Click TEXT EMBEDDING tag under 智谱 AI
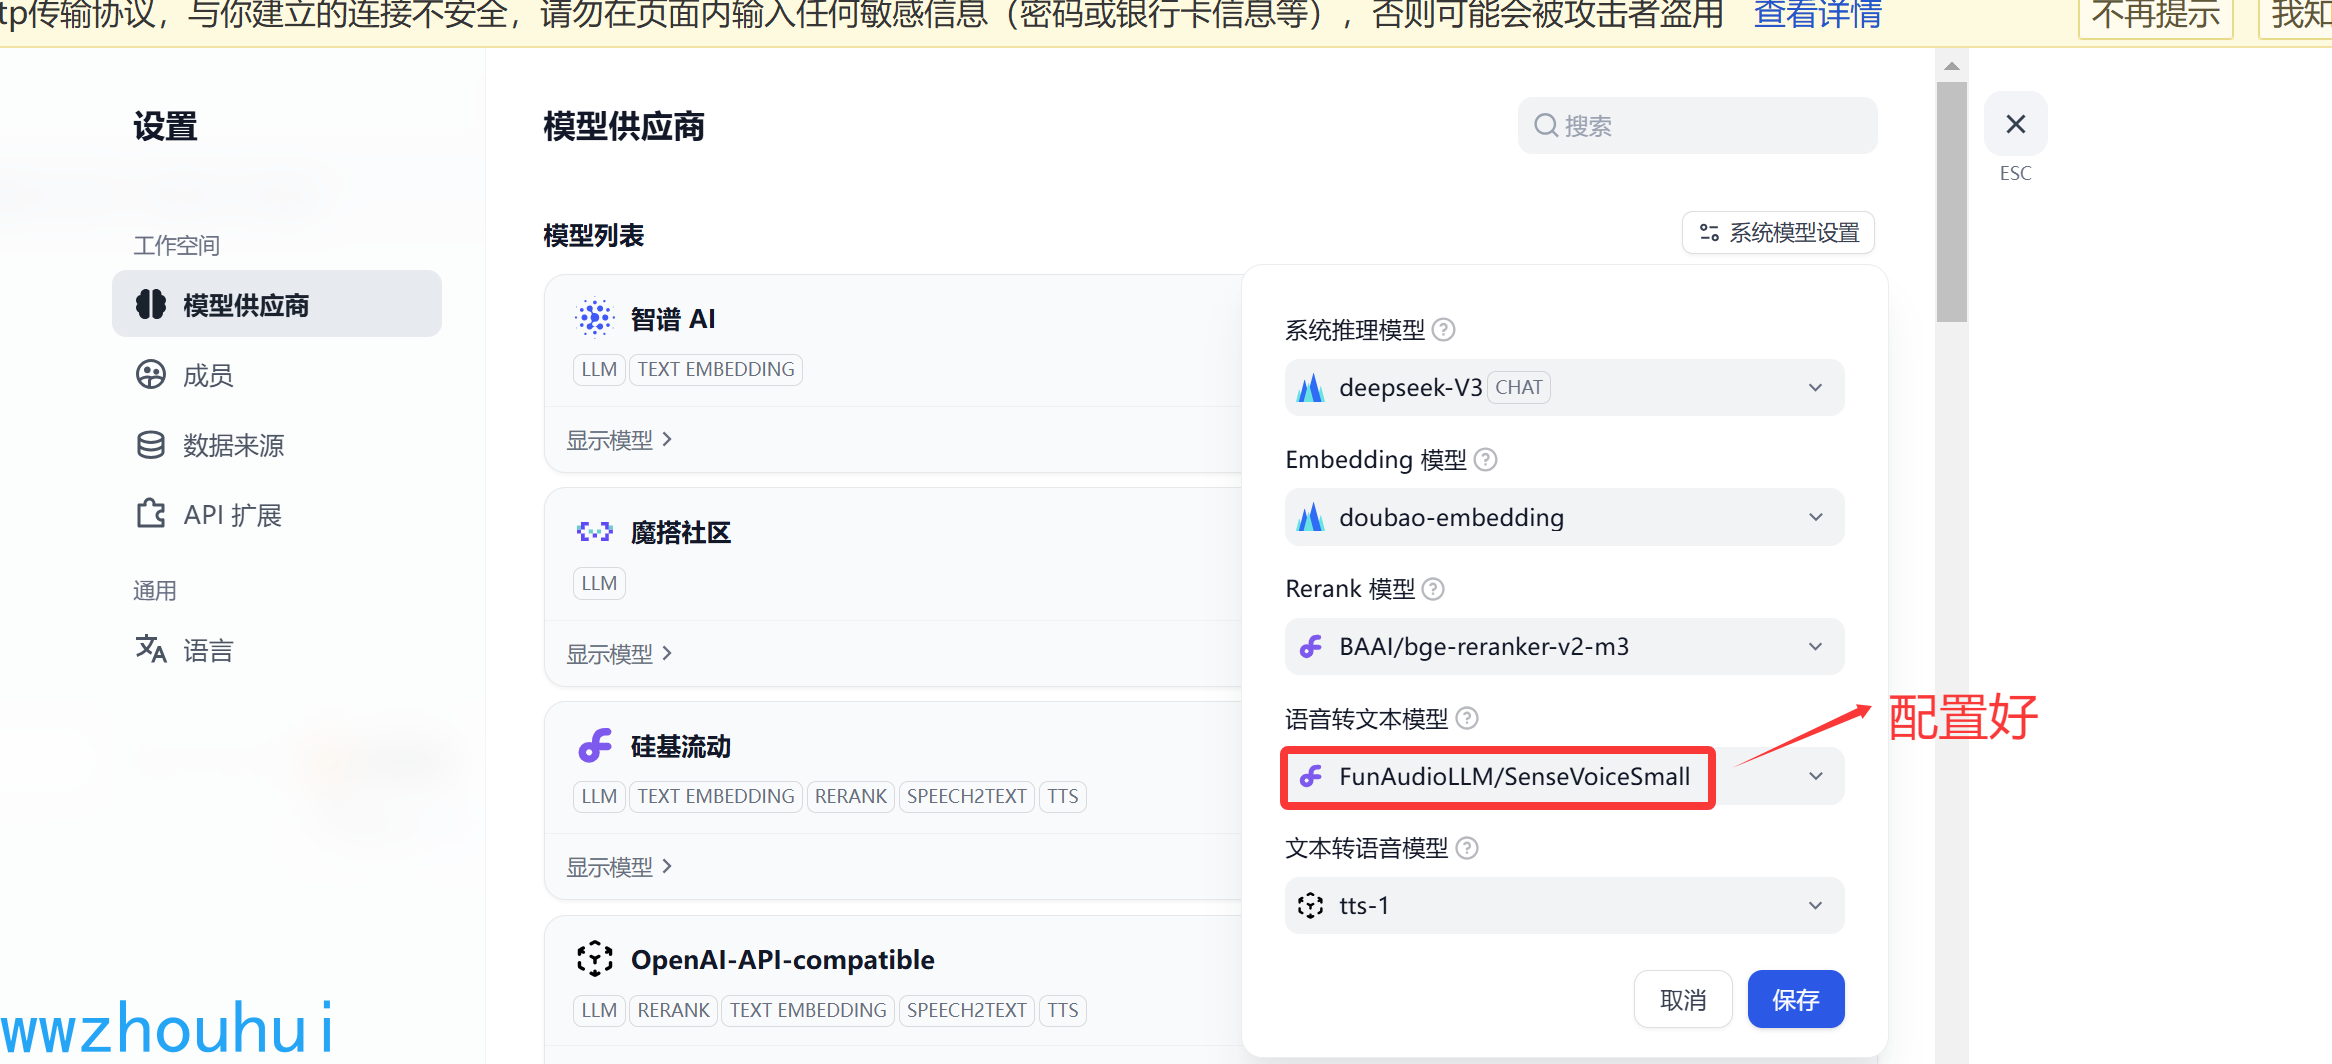The image size is (2332, 1064). (716, 369)
